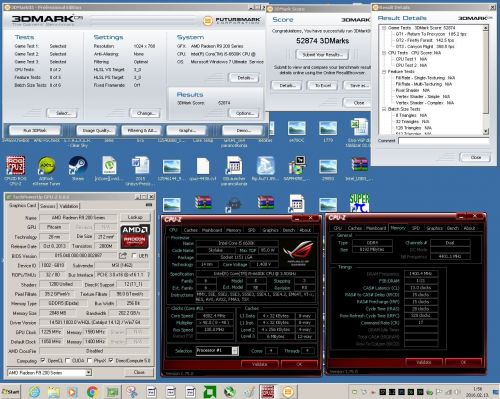Click the bus interface question mark in GPU-Z

pos(149,275)
